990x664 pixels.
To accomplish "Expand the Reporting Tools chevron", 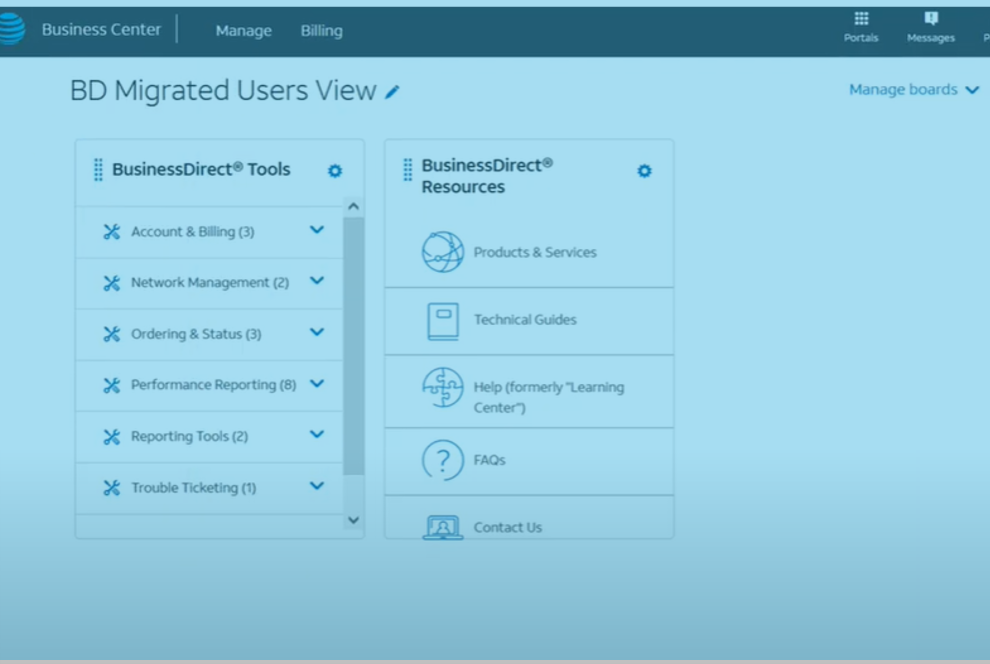I will 317,434.
